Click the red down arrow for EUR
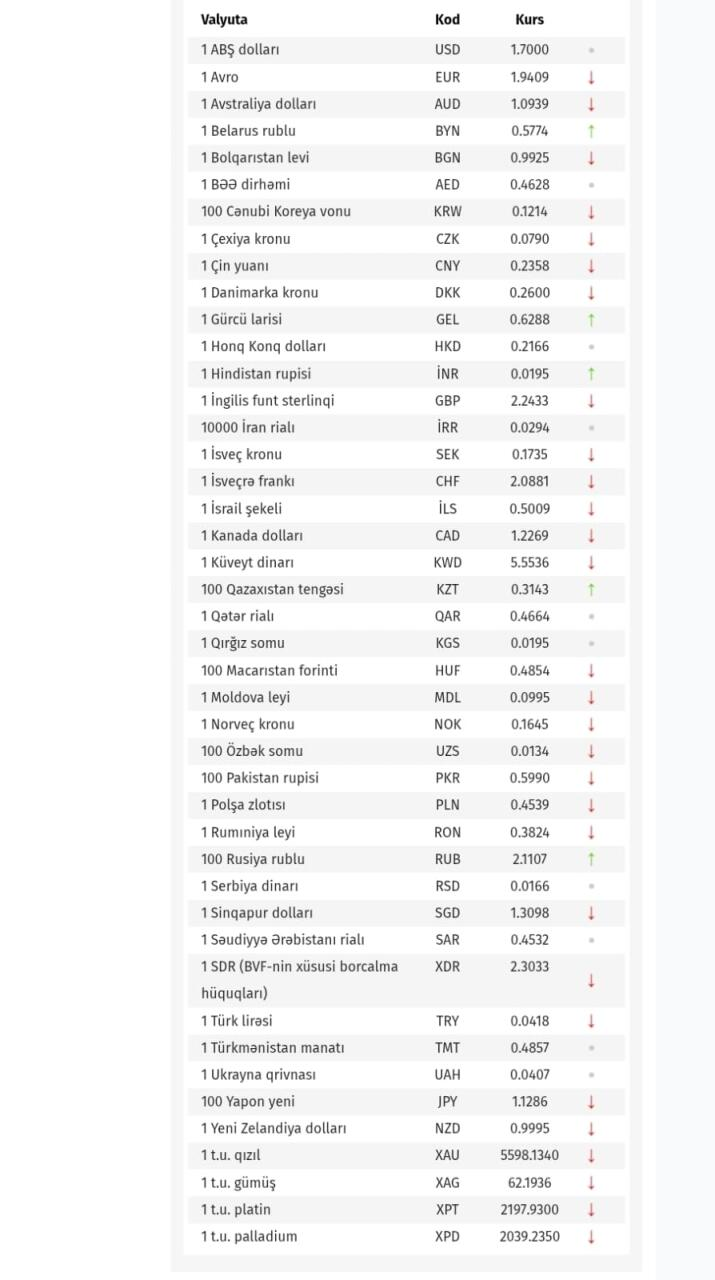The image size is (715, 1280). pos(591,77)
